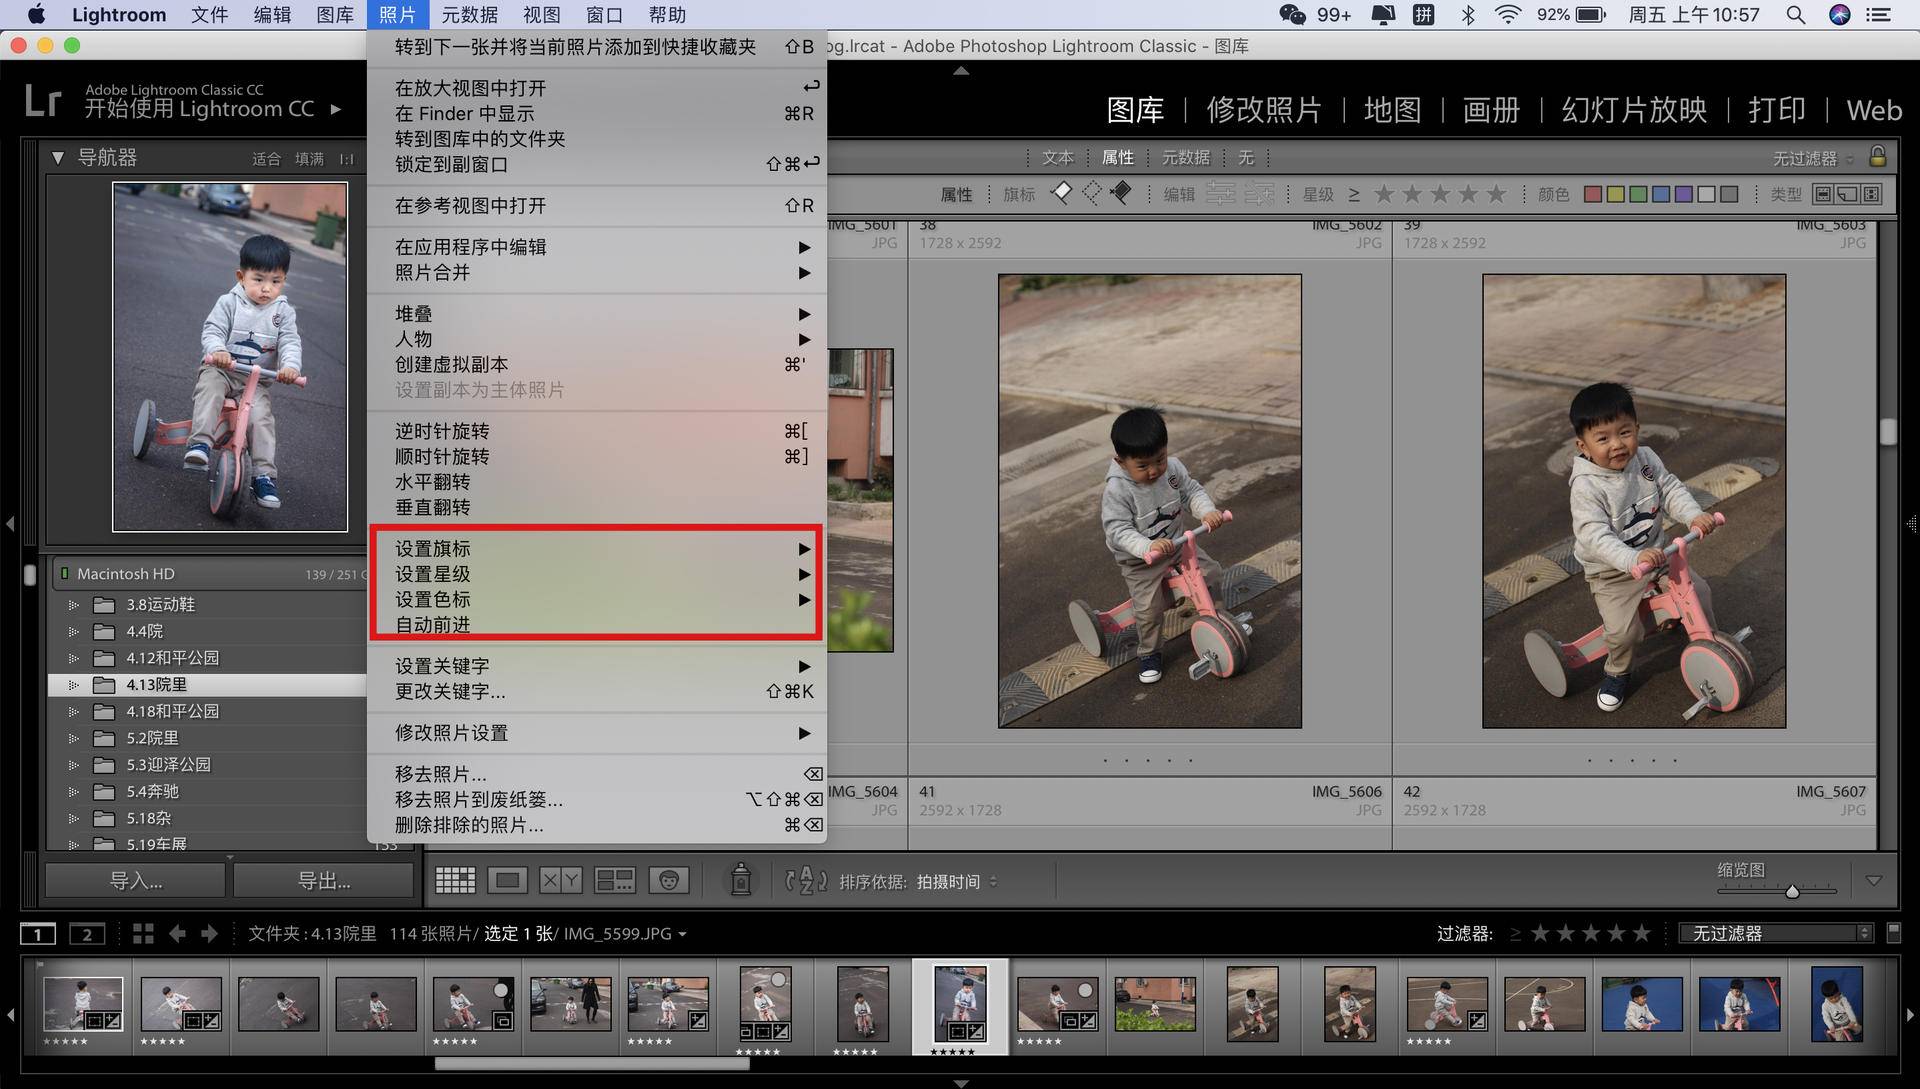The height and width of the screenshot is (1089, 1920).
Task: Filter by flagged photos flag
Action: click(x=1061, y=193)
